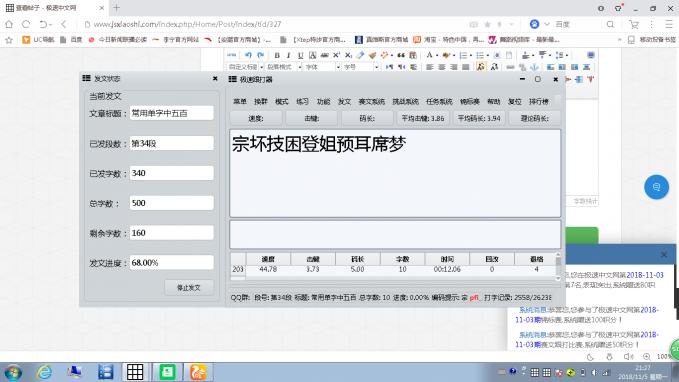Apply superscript in the editor toolbar

[336, 55]
